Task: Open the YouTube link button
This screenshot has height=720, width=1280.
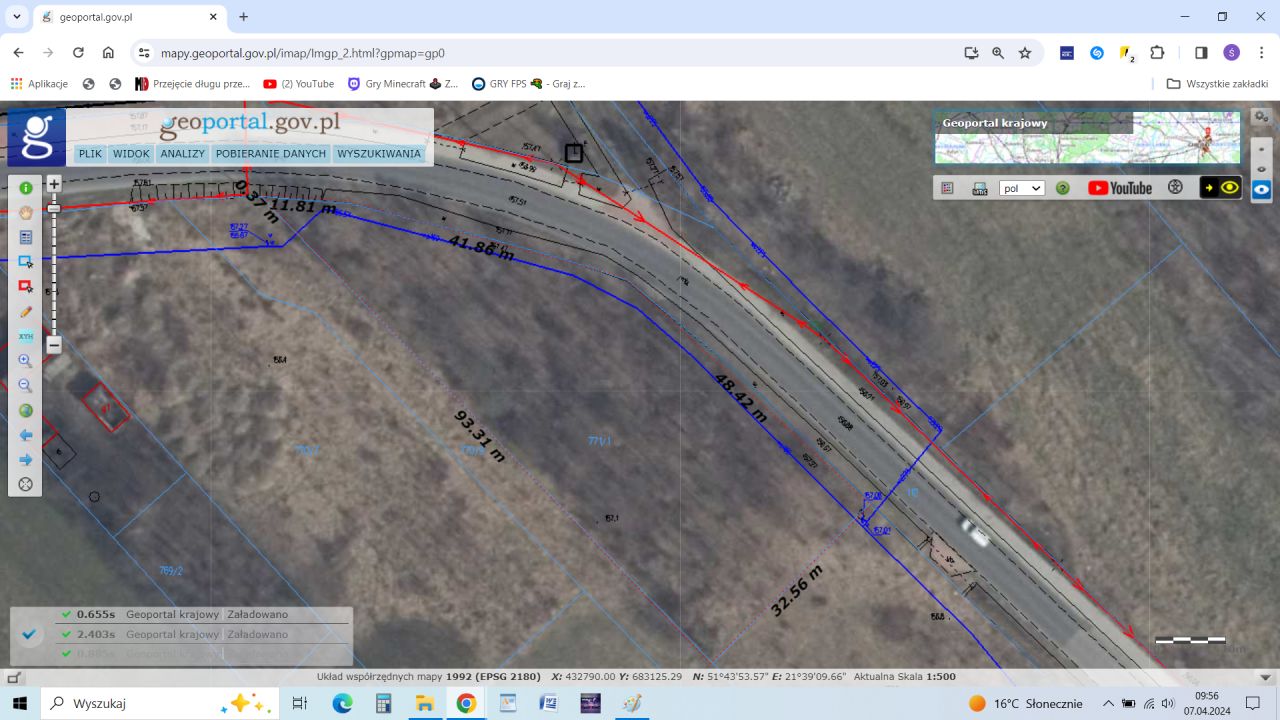Action: click(1120, 188)
